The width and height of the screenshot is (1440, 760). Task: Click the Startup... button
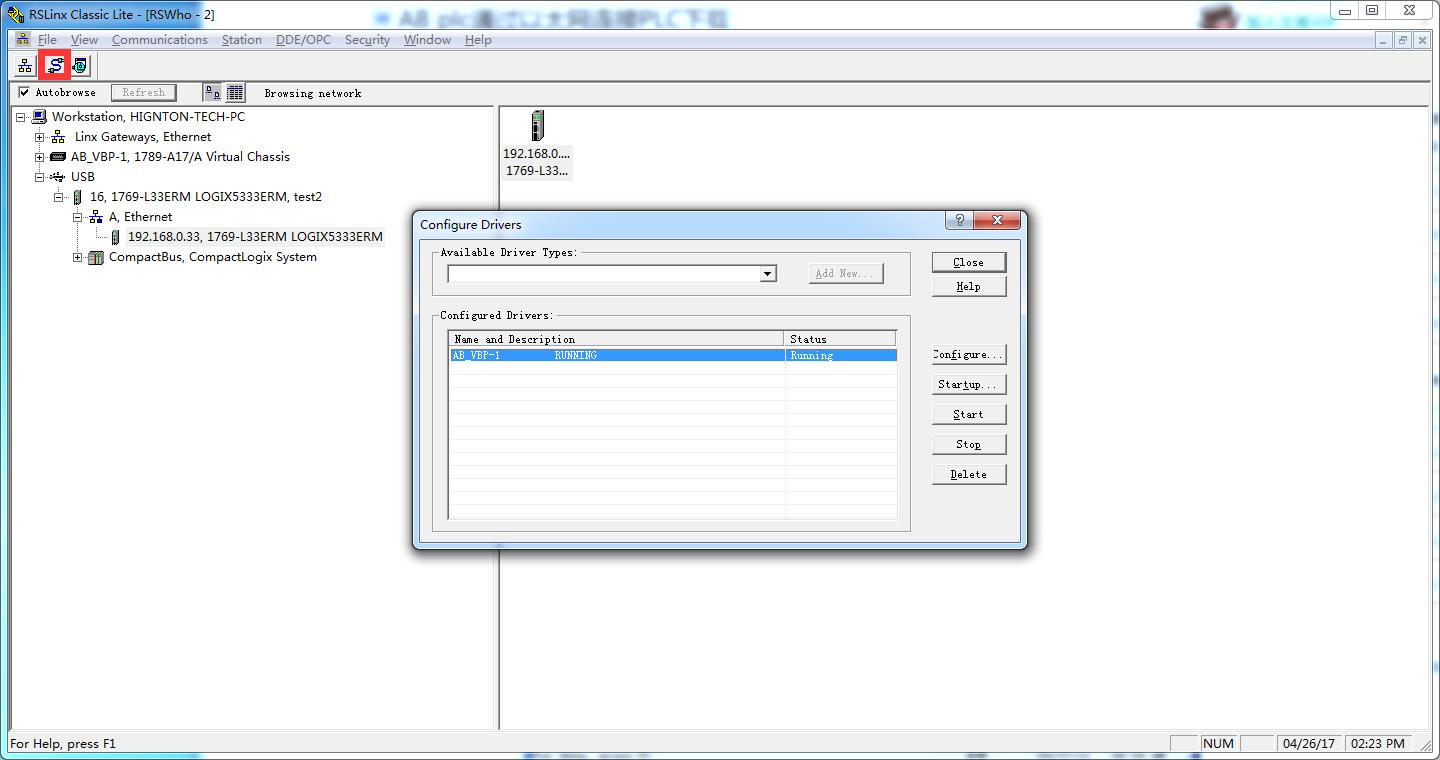point(968,385)
